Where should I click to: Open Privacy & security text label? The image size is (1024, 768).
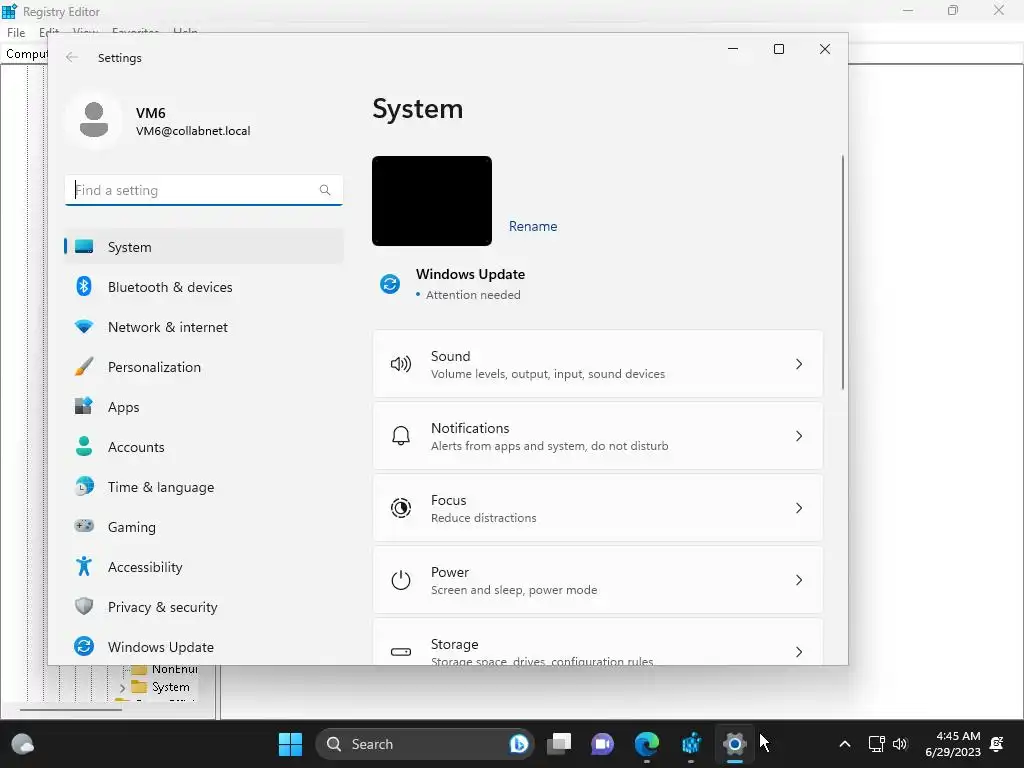(x=163, y=607)
